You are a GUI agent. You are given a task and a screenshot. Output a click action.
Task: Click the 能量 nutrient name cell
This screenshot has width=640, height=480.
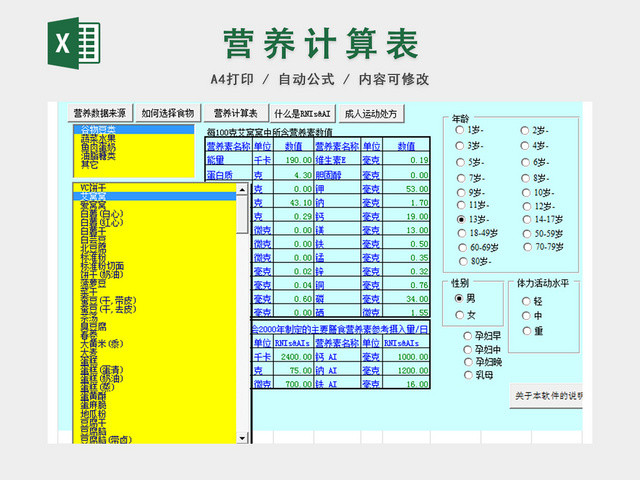(x=228, y=160)
